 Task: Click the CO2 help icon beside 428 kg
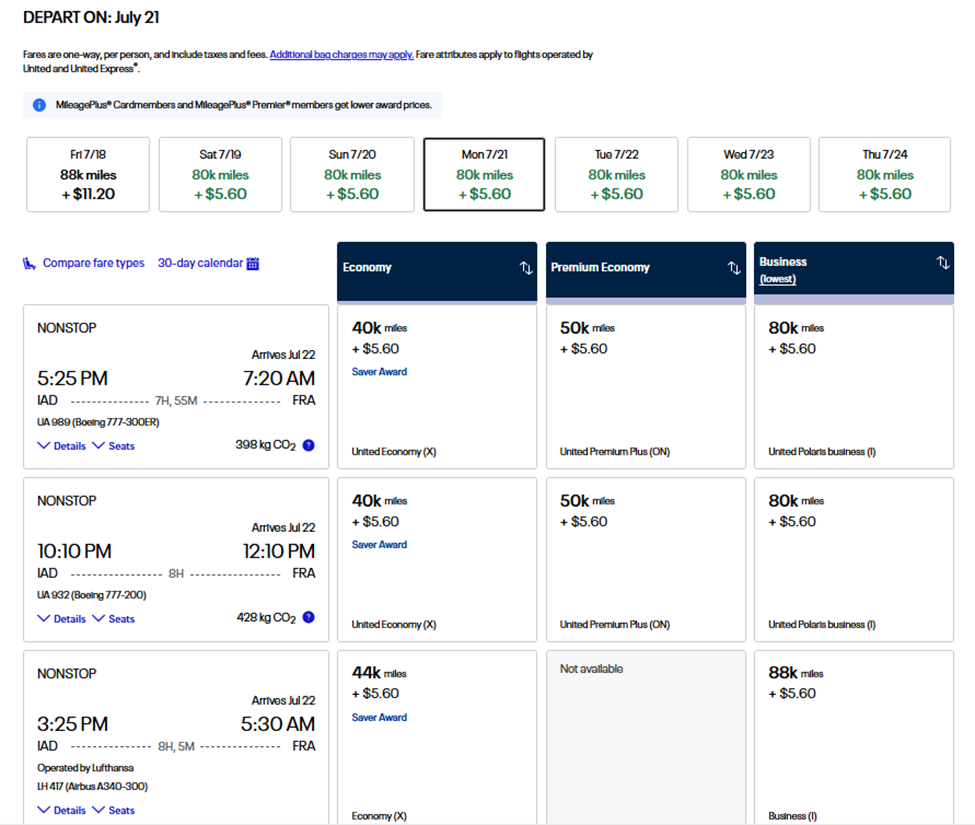coord(308,618)
